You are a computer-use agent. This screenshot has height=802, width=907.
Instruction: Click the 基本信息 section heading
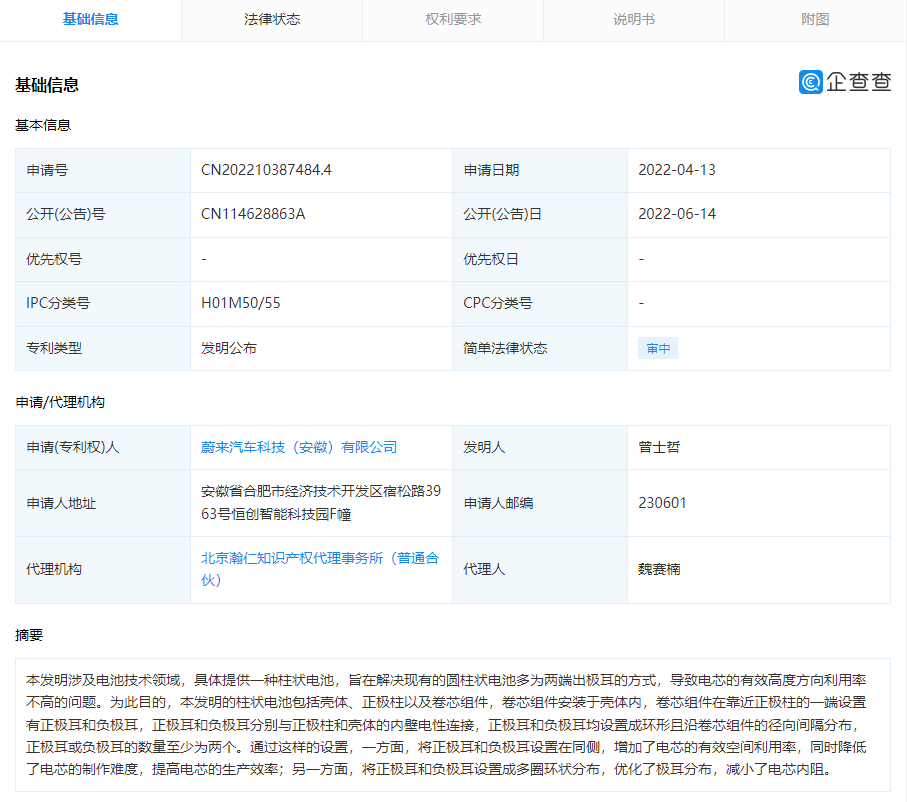pyautogui.click(x=43, y=125)
